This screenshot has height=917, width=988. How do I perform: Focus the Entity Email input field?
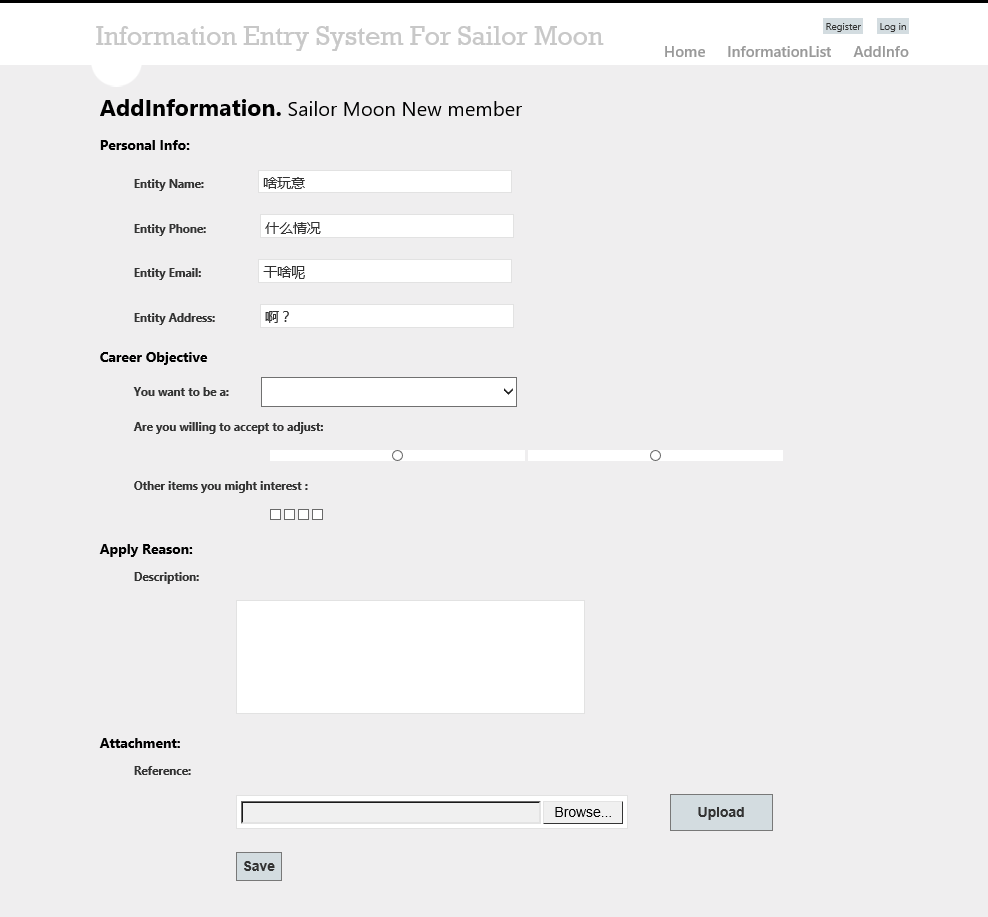click(385, 271)
